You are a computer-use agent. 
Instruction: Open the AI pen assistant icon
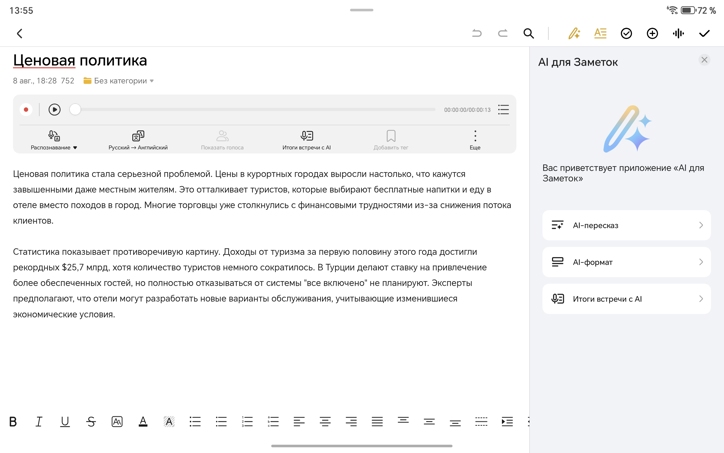tap(574, 34)
